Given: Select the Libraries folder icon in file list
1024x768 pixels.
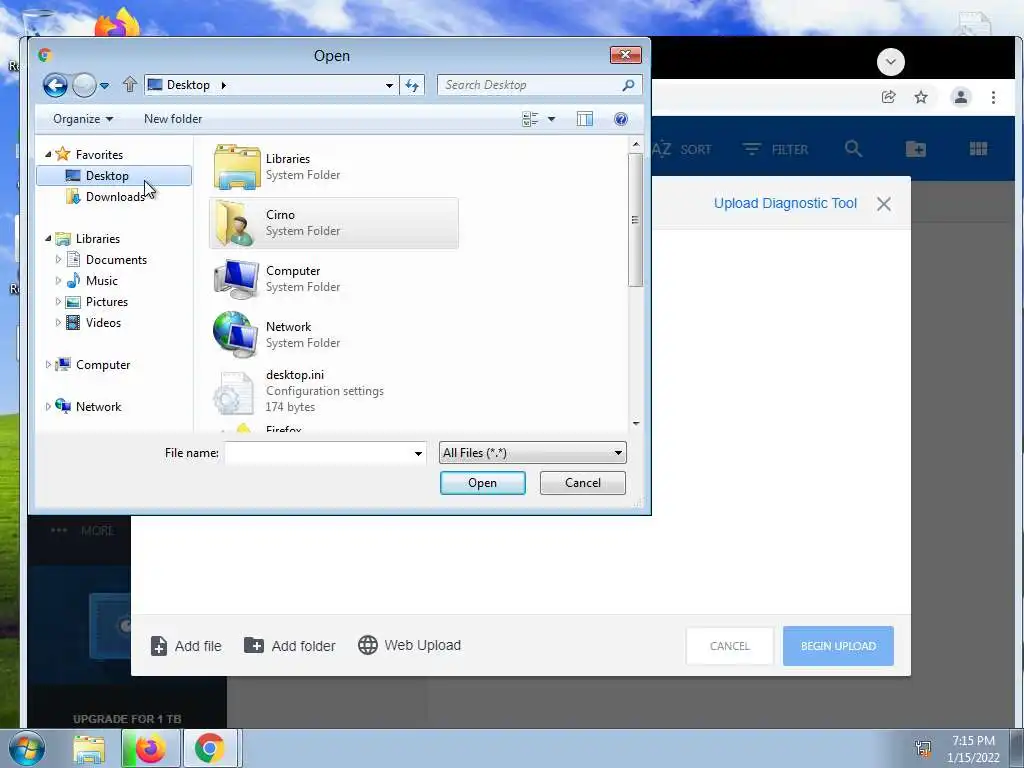Looking at the screenshot, I should (236, 167).
